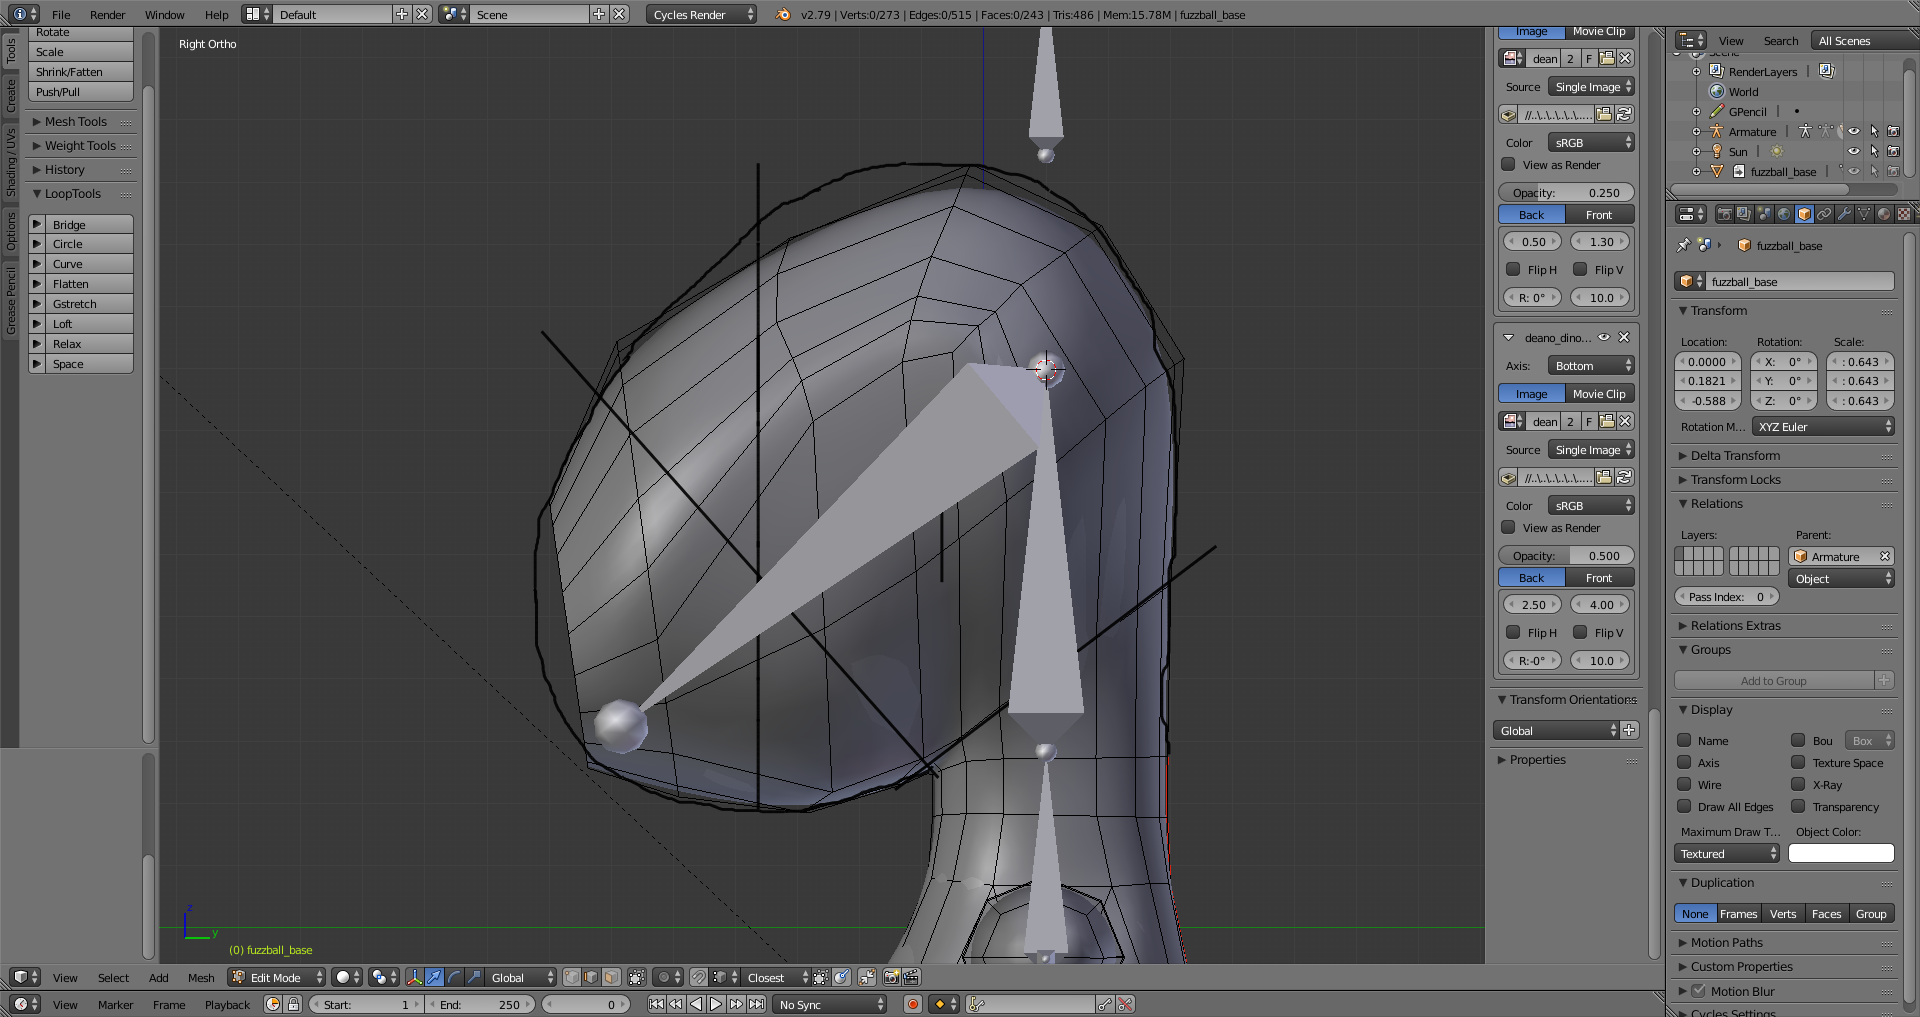Open the Textured maximum draw type dropdown
This screenshot has width=1920, height=1017.
click(x=1727, y=853)
